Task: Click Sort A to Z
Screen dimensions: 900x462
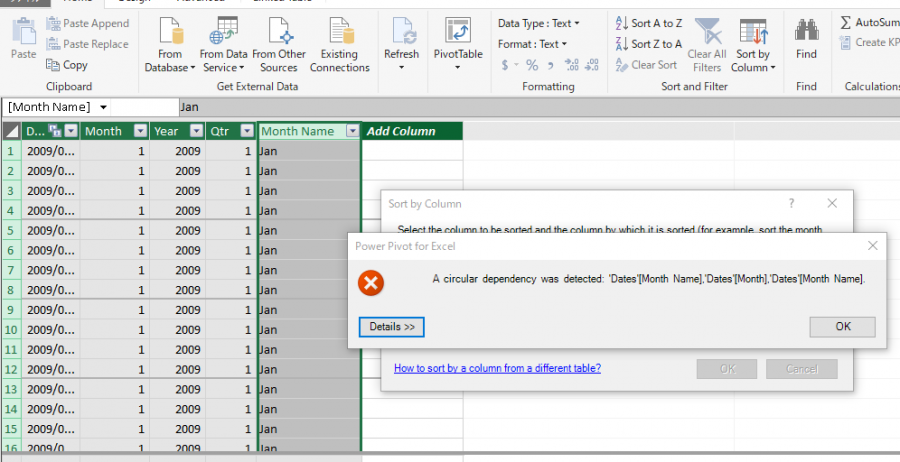Action: pyautogui.click(x=649, y=24)
